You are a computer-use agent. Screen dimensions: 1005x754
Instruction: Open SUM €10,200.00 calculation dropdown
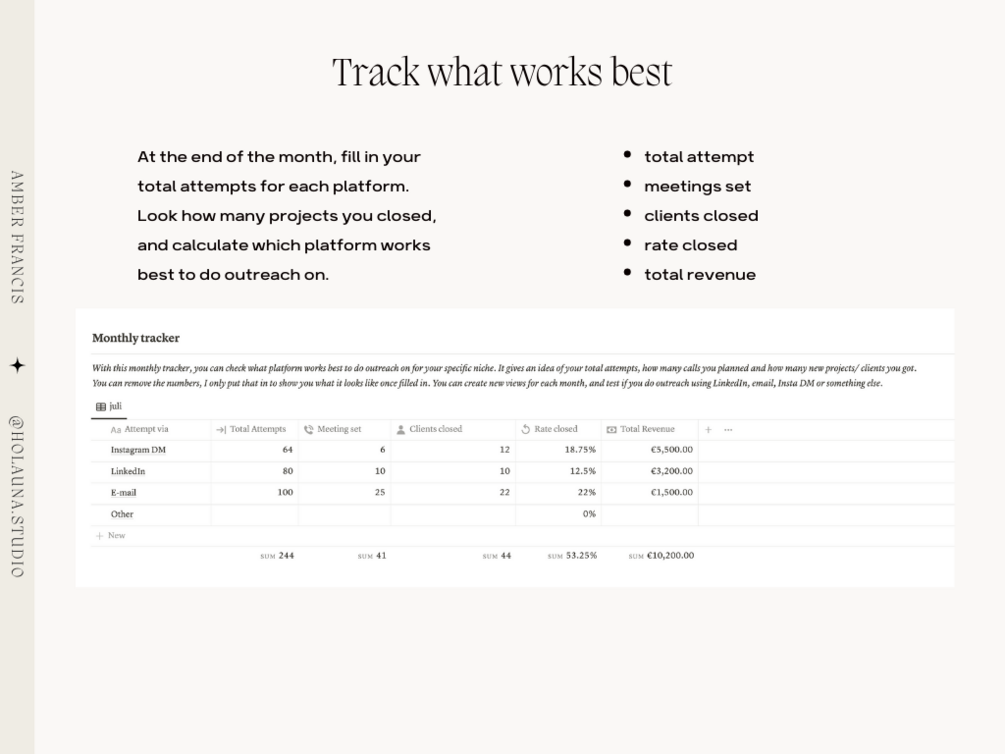(x=661, y=556)
